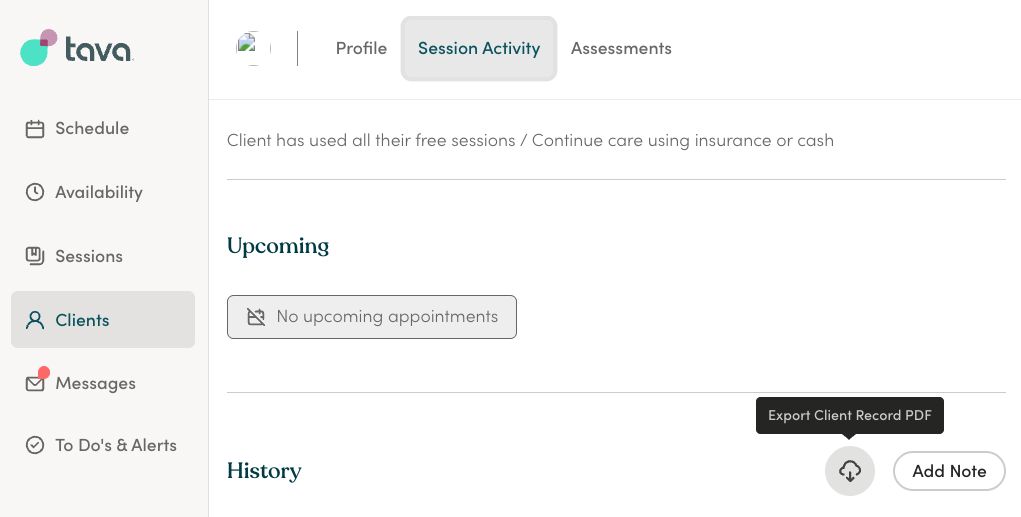
Task: Click the Clients person icon
Action: pyautogui.click(x=35, y=320)
